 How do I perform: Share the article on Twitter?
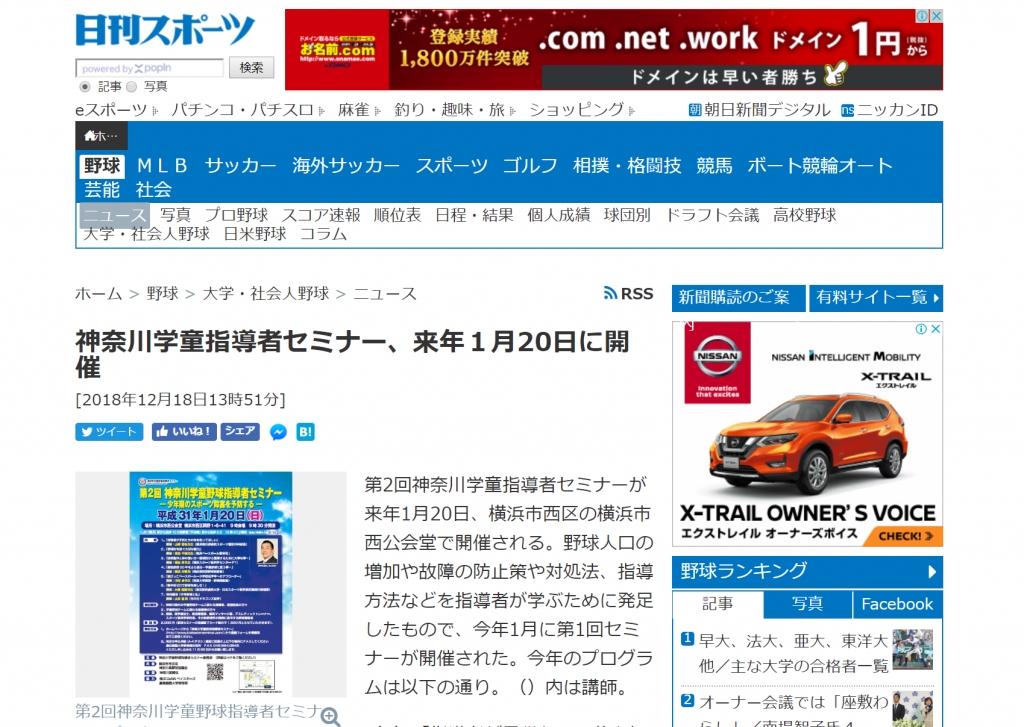108,432
